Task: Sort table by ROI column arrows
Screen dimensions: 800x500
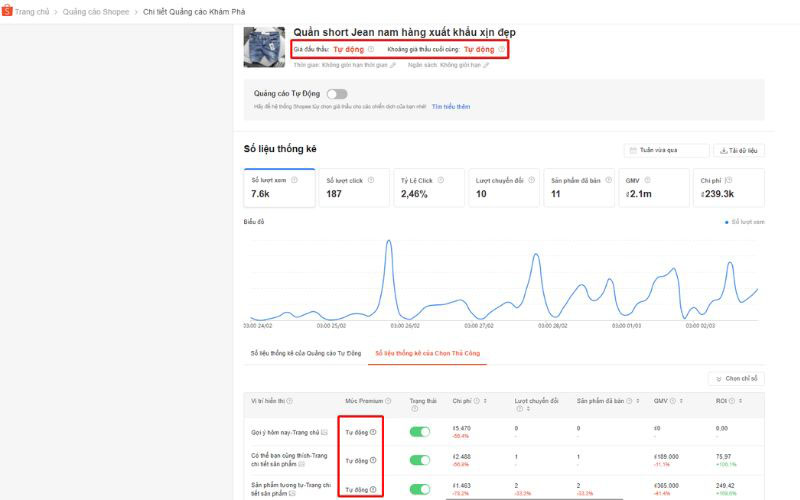Action: pos(740,401)
